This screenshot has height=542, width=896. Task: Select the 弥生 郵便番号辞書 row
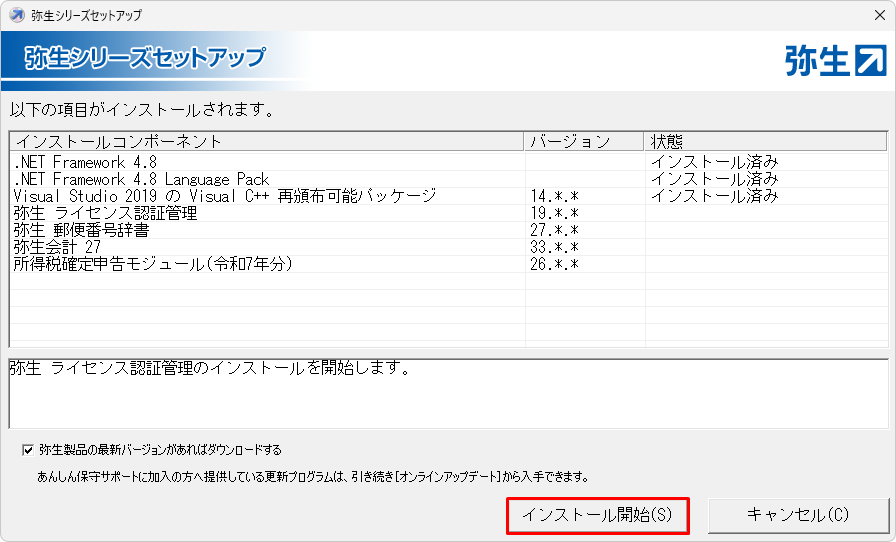click(449, 230)
